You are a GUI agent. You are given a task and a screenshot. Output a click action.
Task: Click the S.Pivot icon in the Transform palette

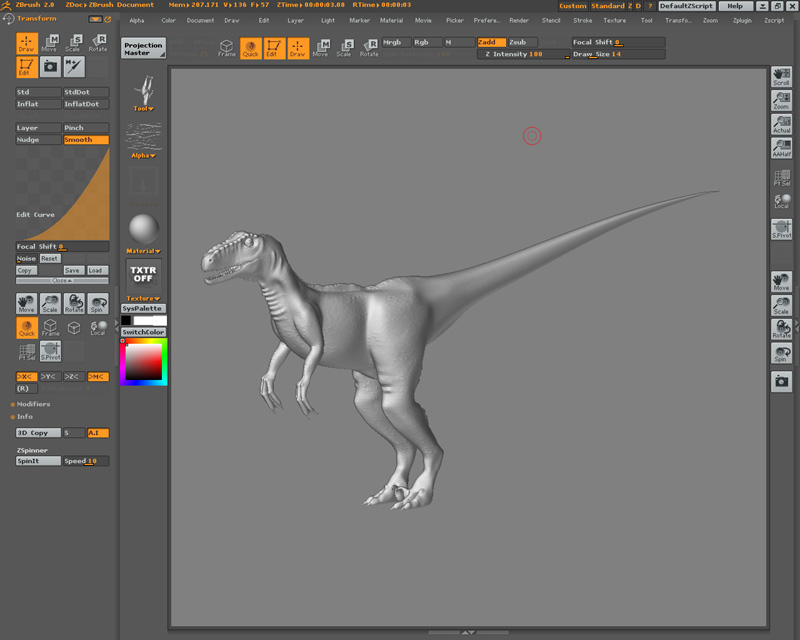(50, 351)
